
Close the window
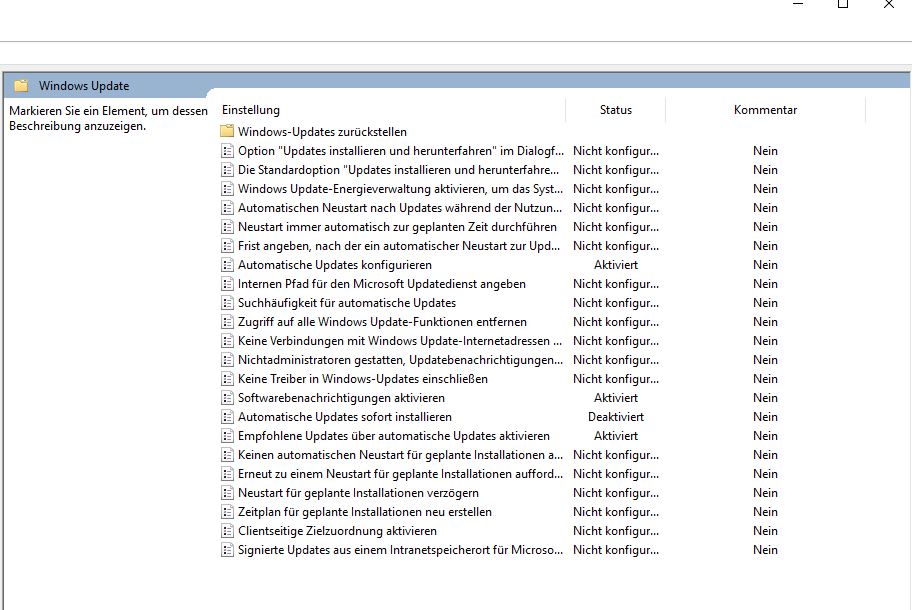pyautogui.click(x=889, y=4)
